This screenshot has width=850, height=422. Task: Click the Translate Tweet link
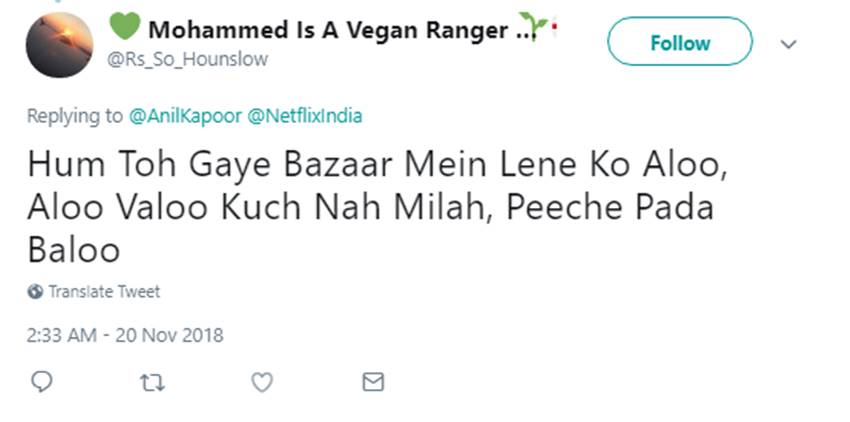click(104, 292)
